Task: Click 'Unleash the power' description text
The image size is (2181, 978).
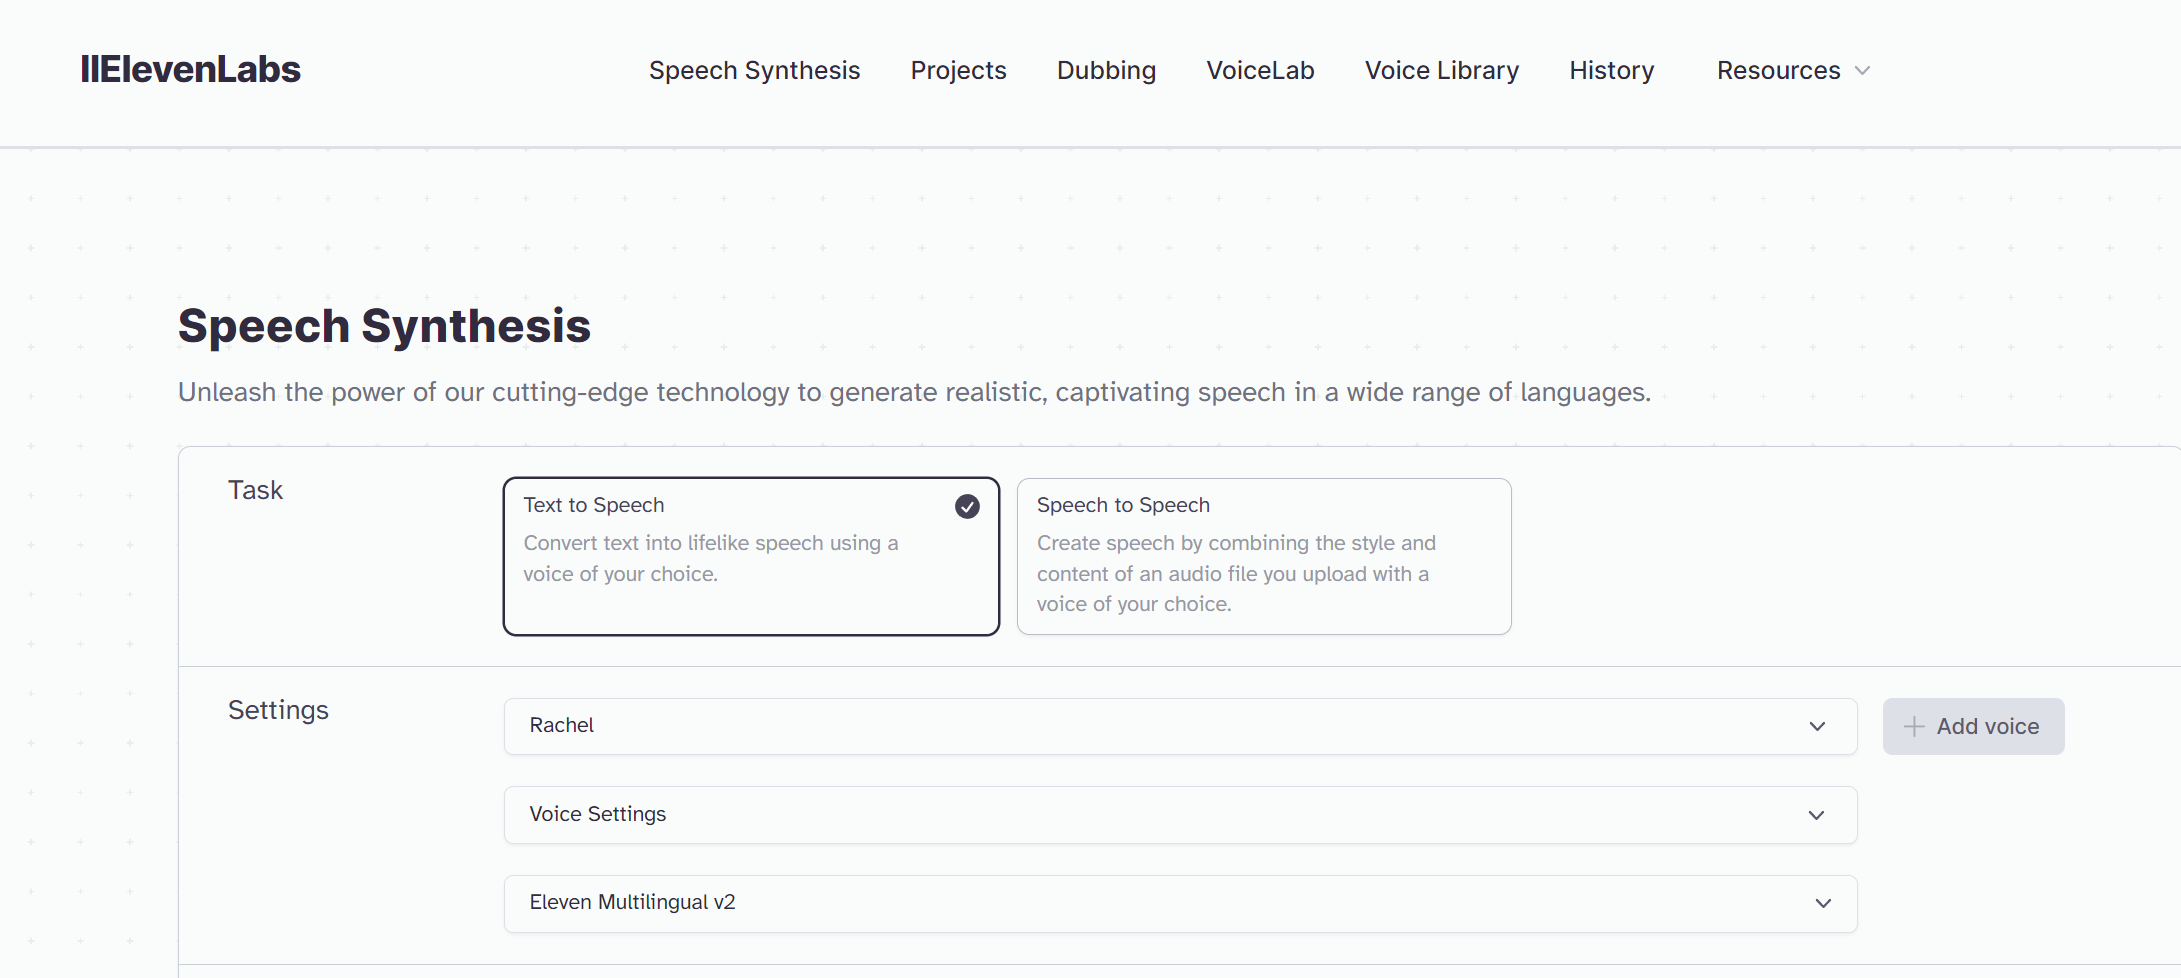Action: coord(914,392)
